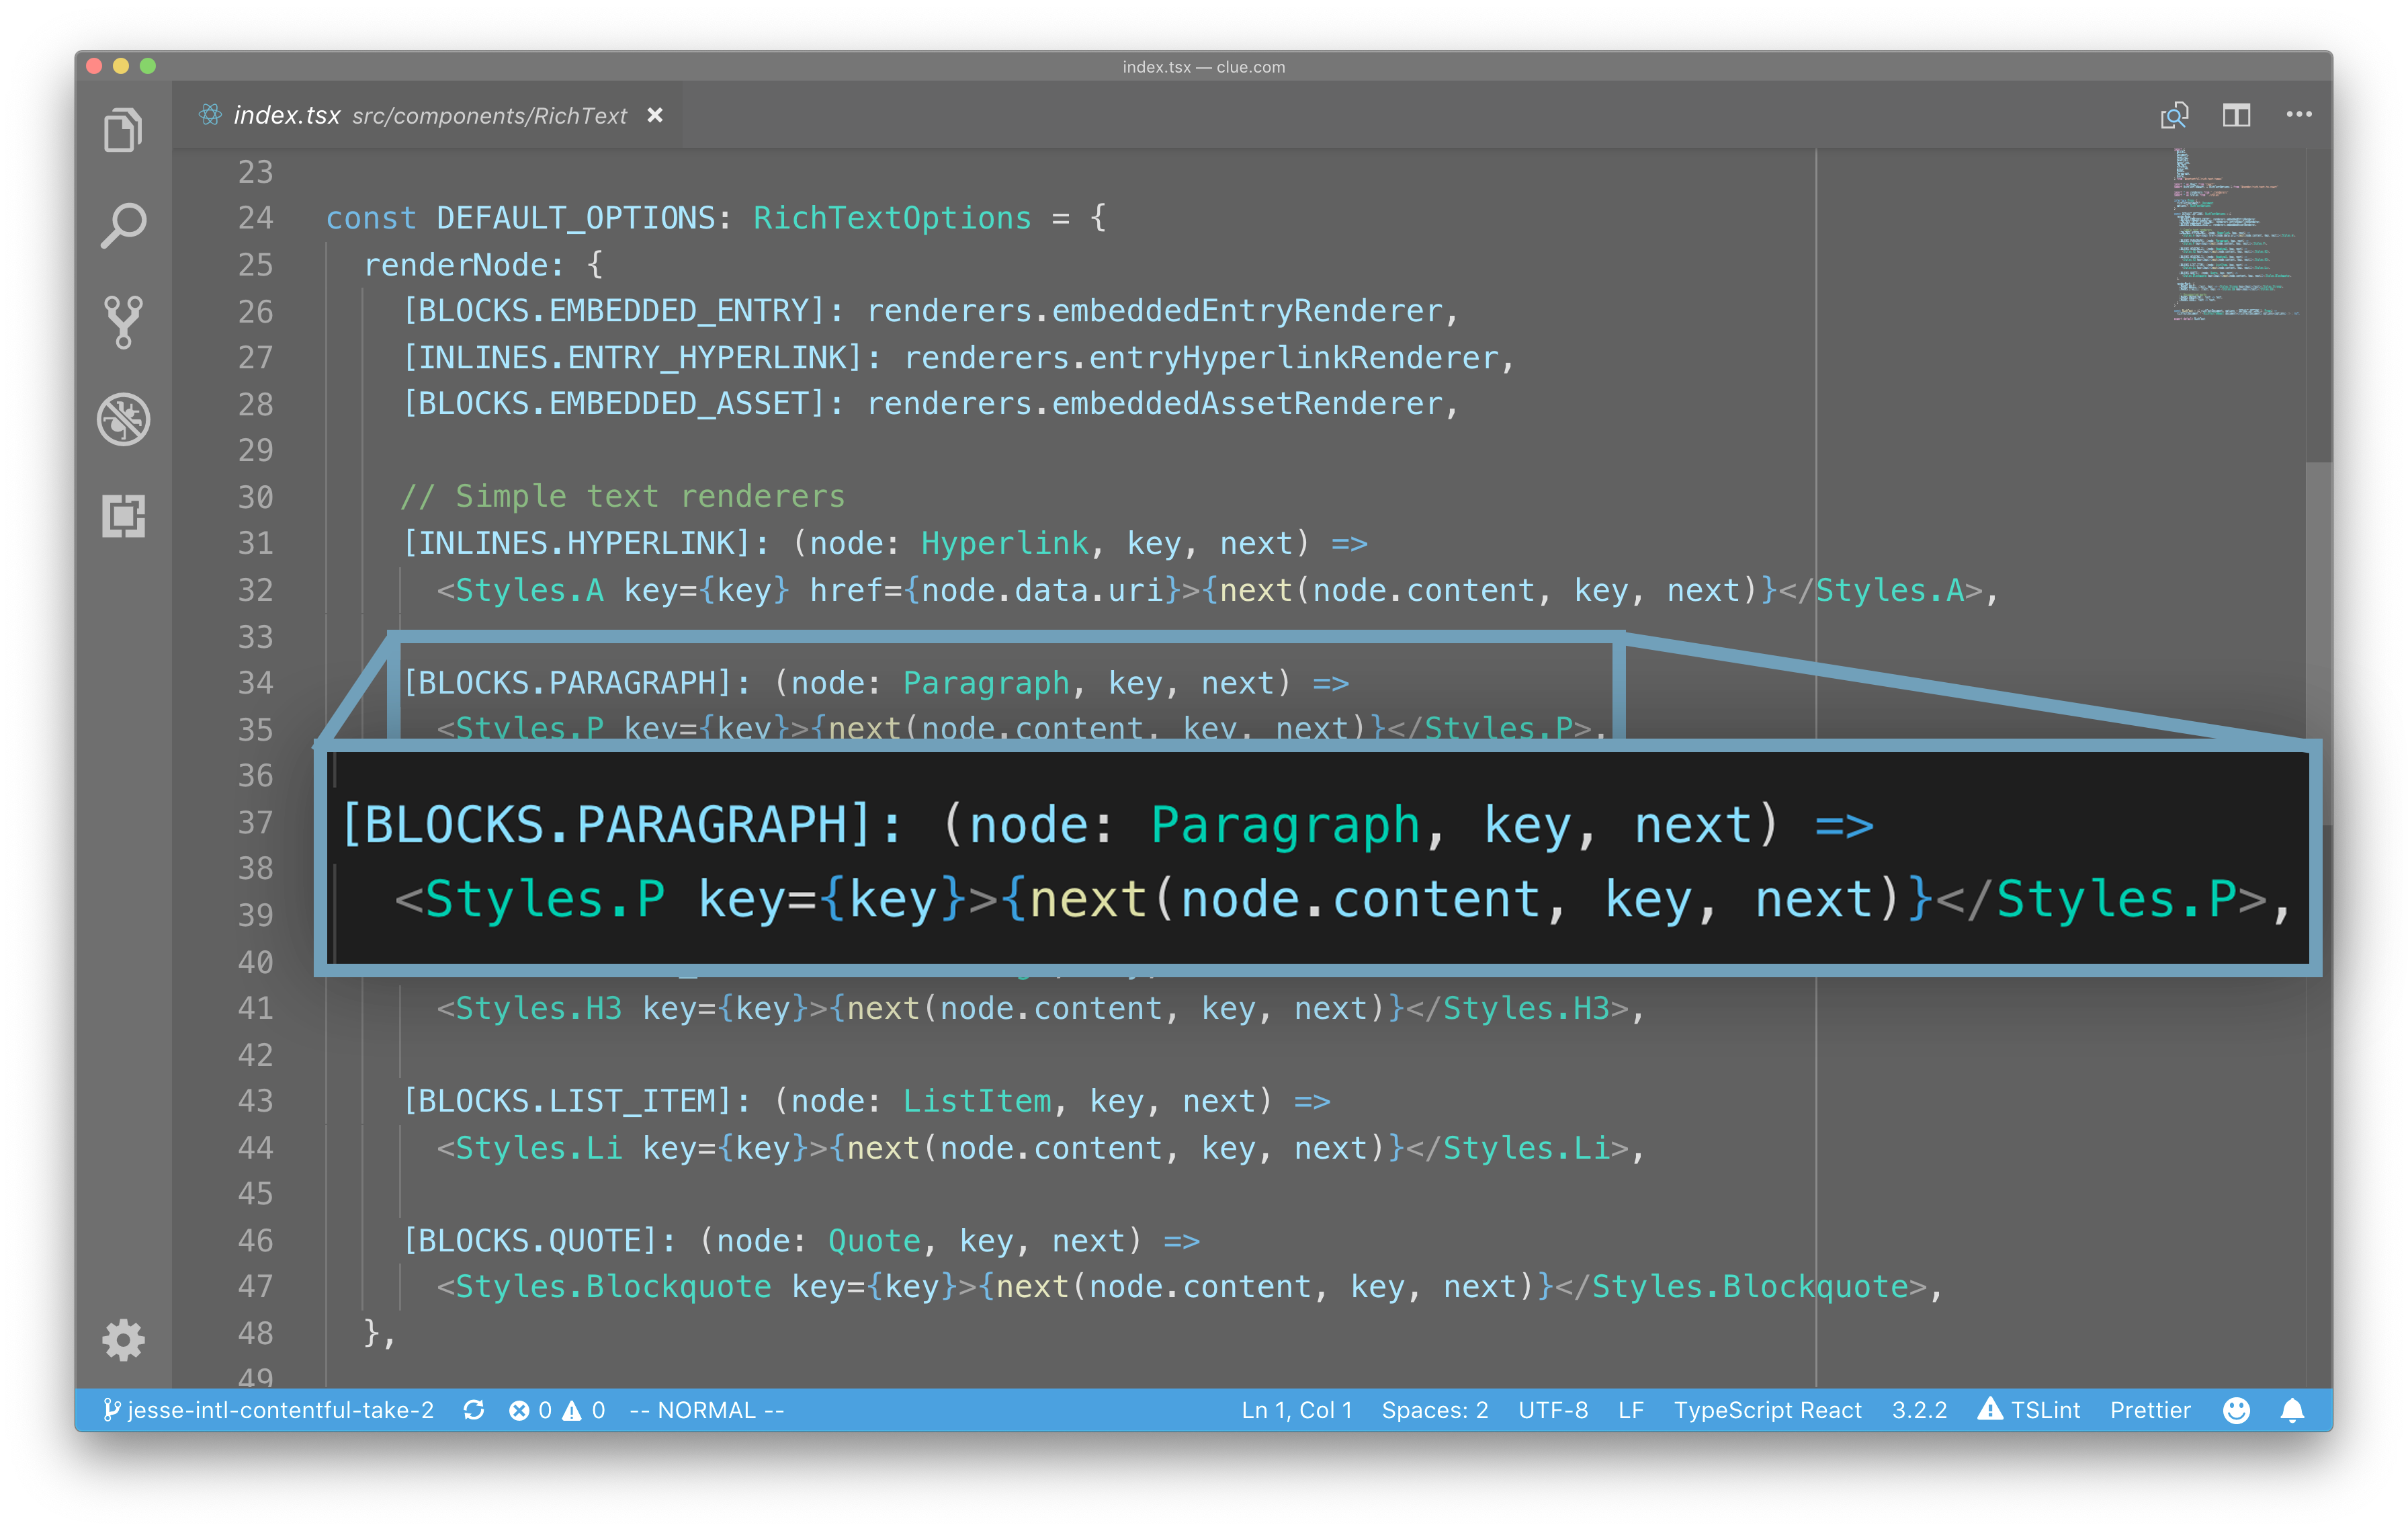Screen dimensions: 2408x1531
Task: Click the Simple text renderers comment
Action: (x=622, y=497)
